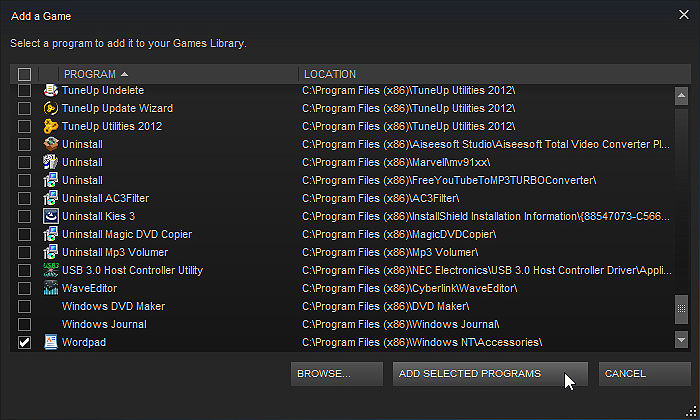This screenshot has width=700, height=420.
Task: Click the WaveEditor program icon
Action: [x=50, y=288]
